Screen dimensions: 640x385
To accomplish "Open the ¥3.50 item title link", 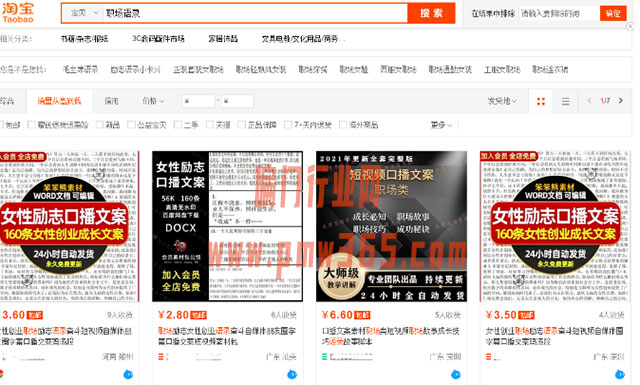I will [554, 336].
